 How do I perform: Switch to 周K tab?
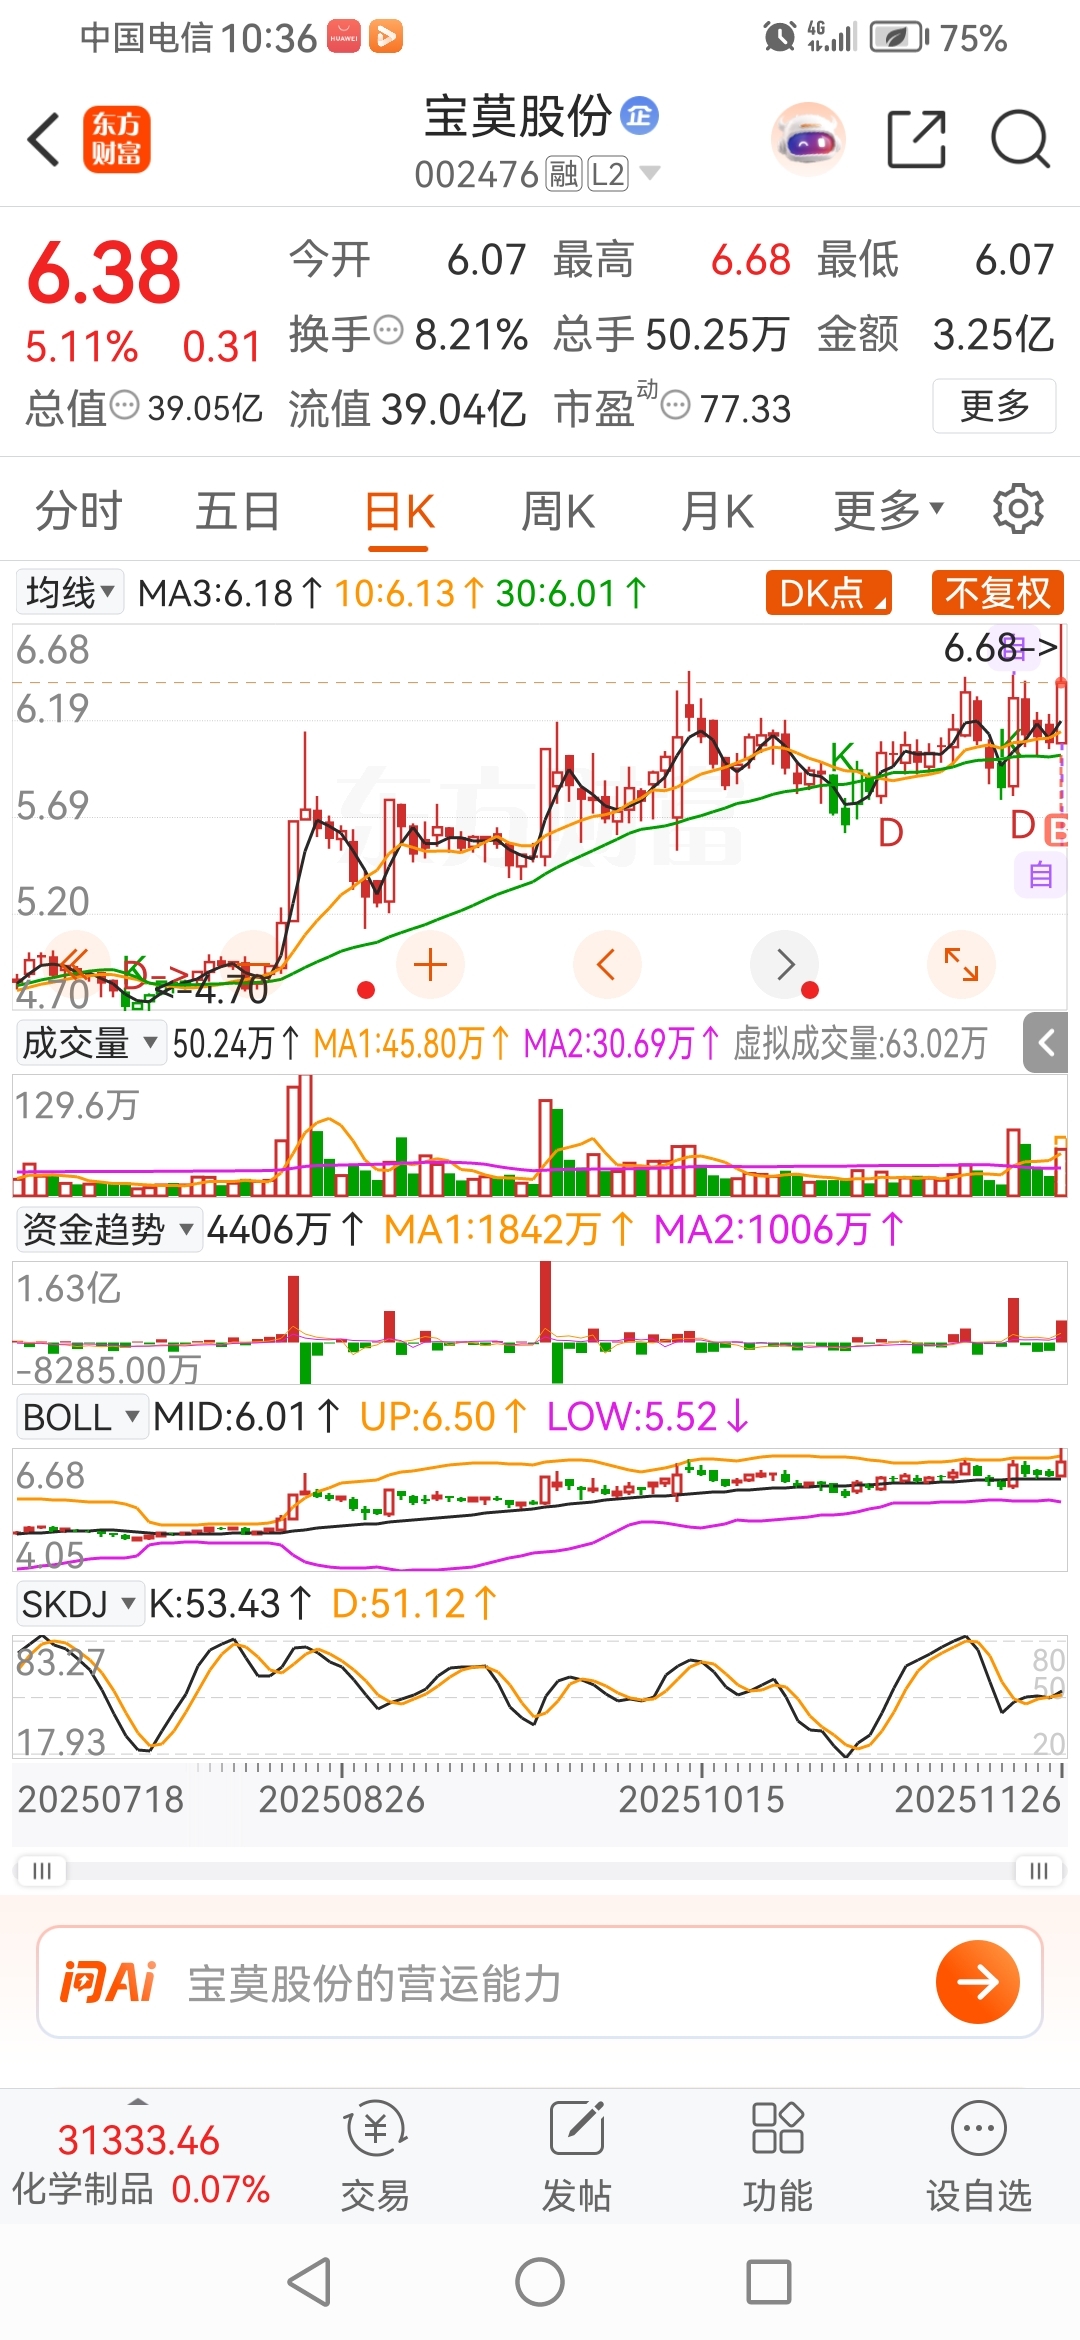point(557,511)
